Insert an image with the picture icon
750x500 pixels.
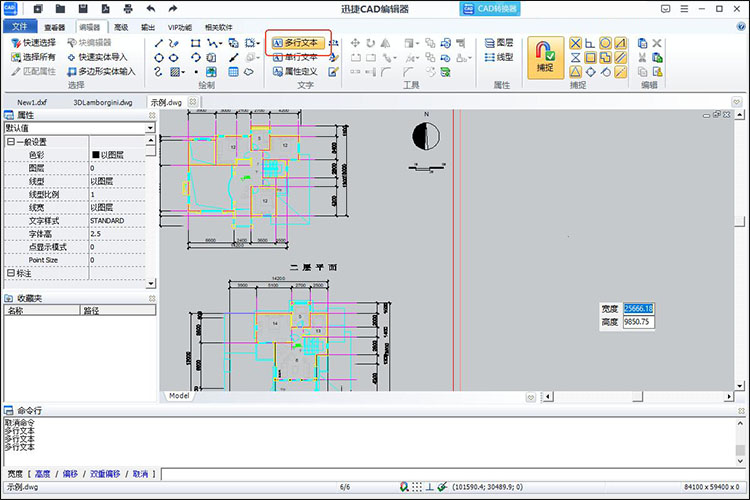pos(211,72)
